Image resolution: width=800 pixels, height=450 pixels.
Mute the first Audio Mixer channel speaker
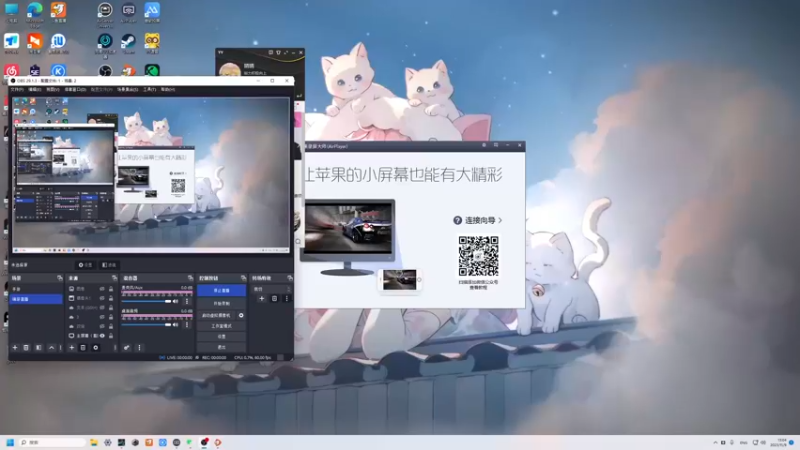[x=176, y=301]
